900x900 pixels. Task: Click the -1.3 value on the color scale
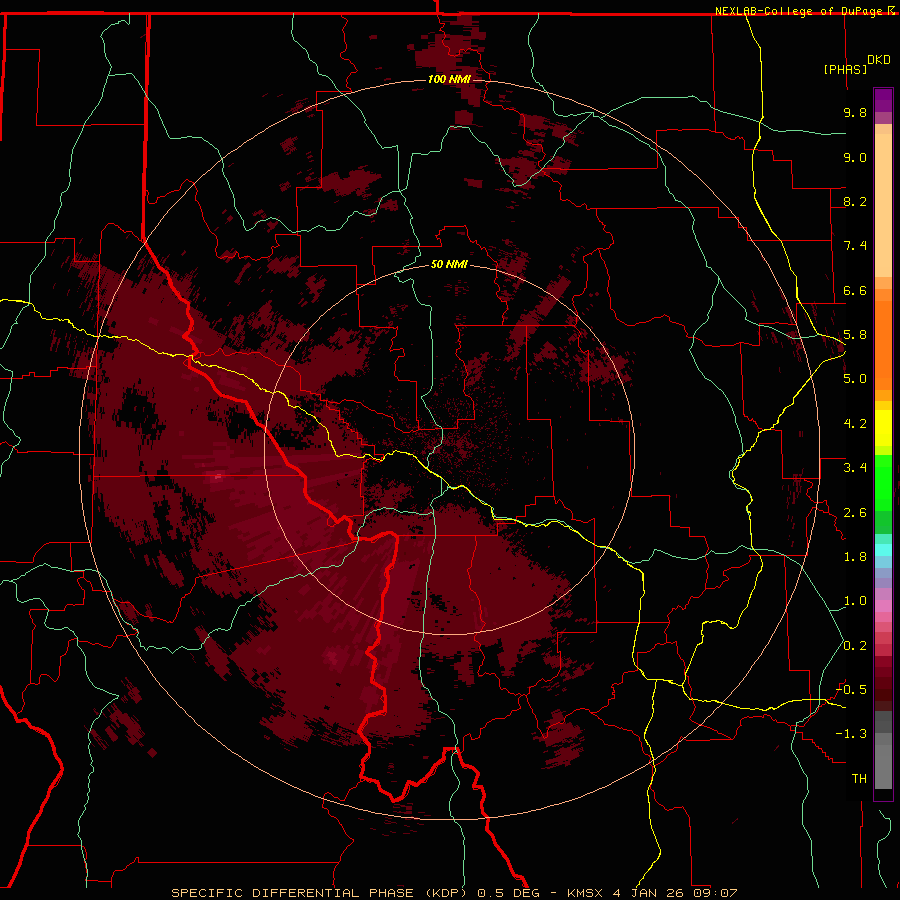click(852, 734)
